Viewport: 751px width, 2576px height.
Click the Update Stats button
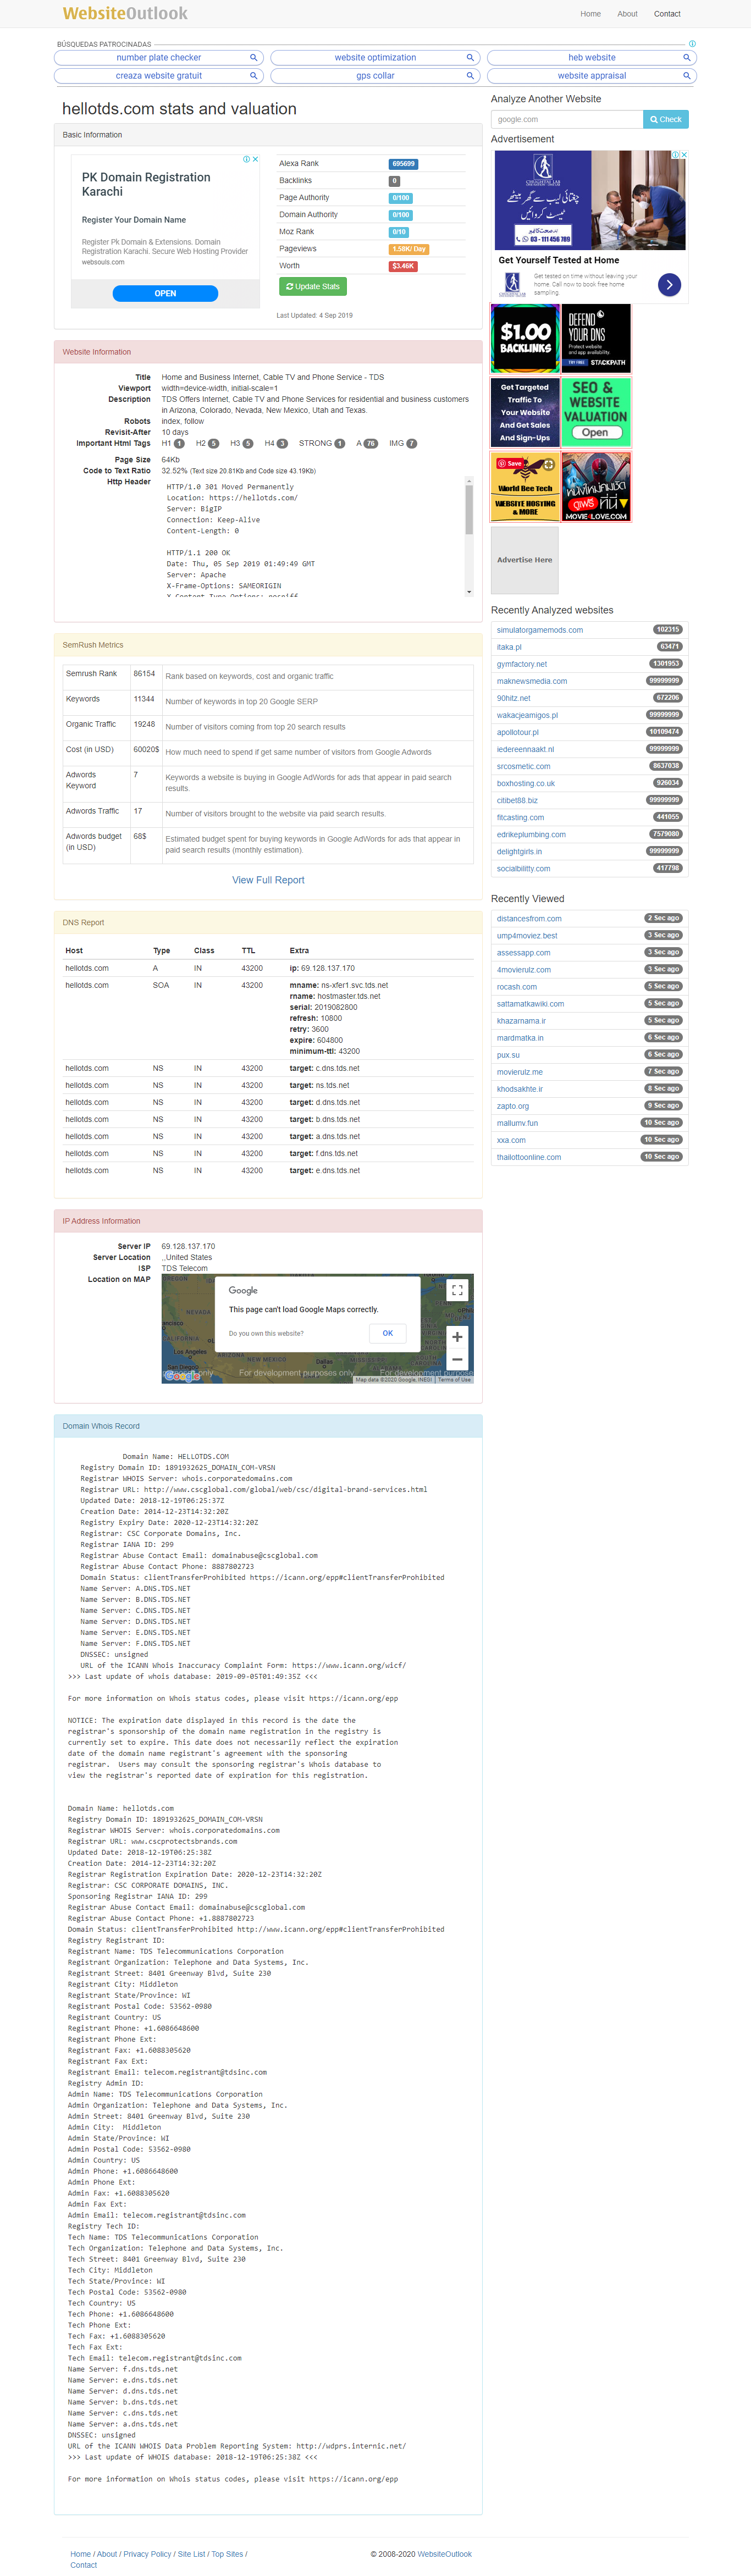313,286
